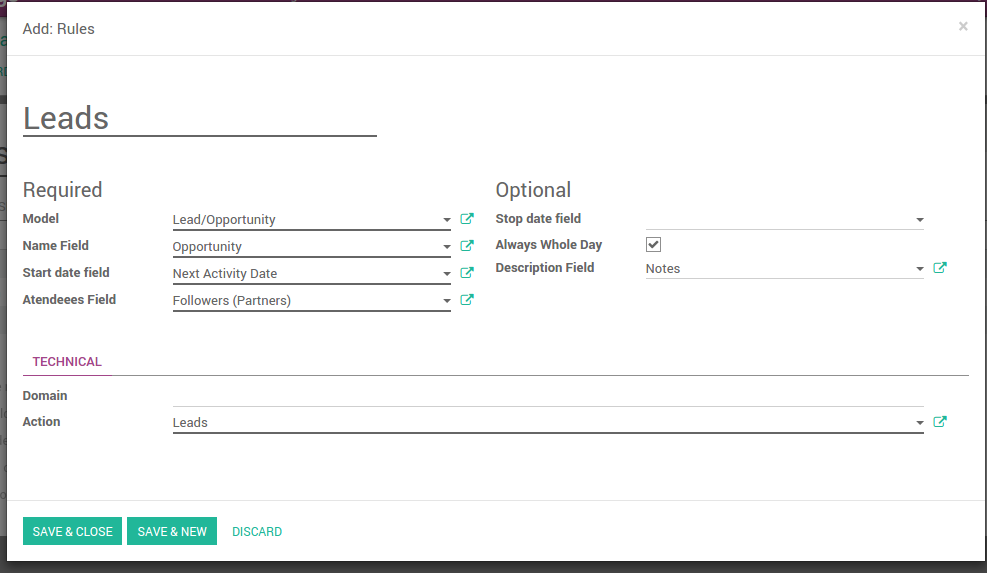
Task: Click the Save & Close button
Action: pyautogui.click(x=72, y=532)
